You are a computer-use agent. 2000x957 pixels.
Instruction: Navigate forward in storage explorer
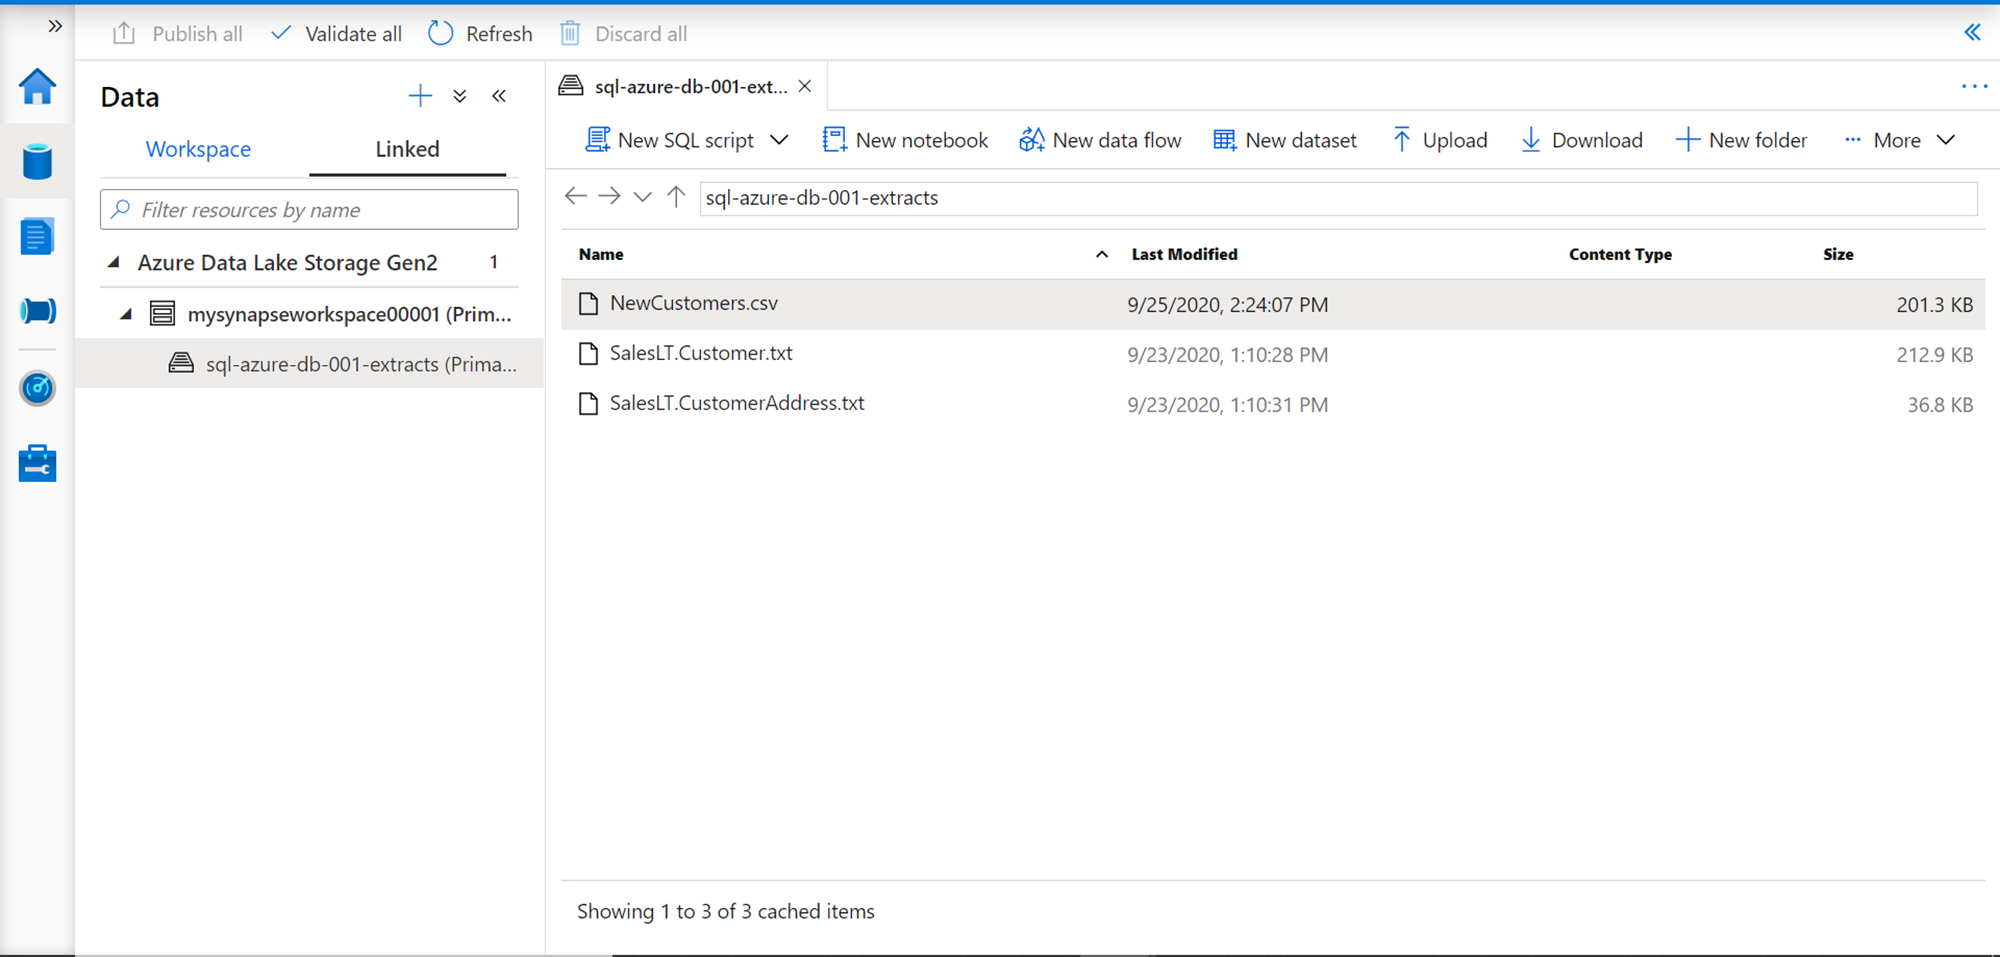coord(609,197)
